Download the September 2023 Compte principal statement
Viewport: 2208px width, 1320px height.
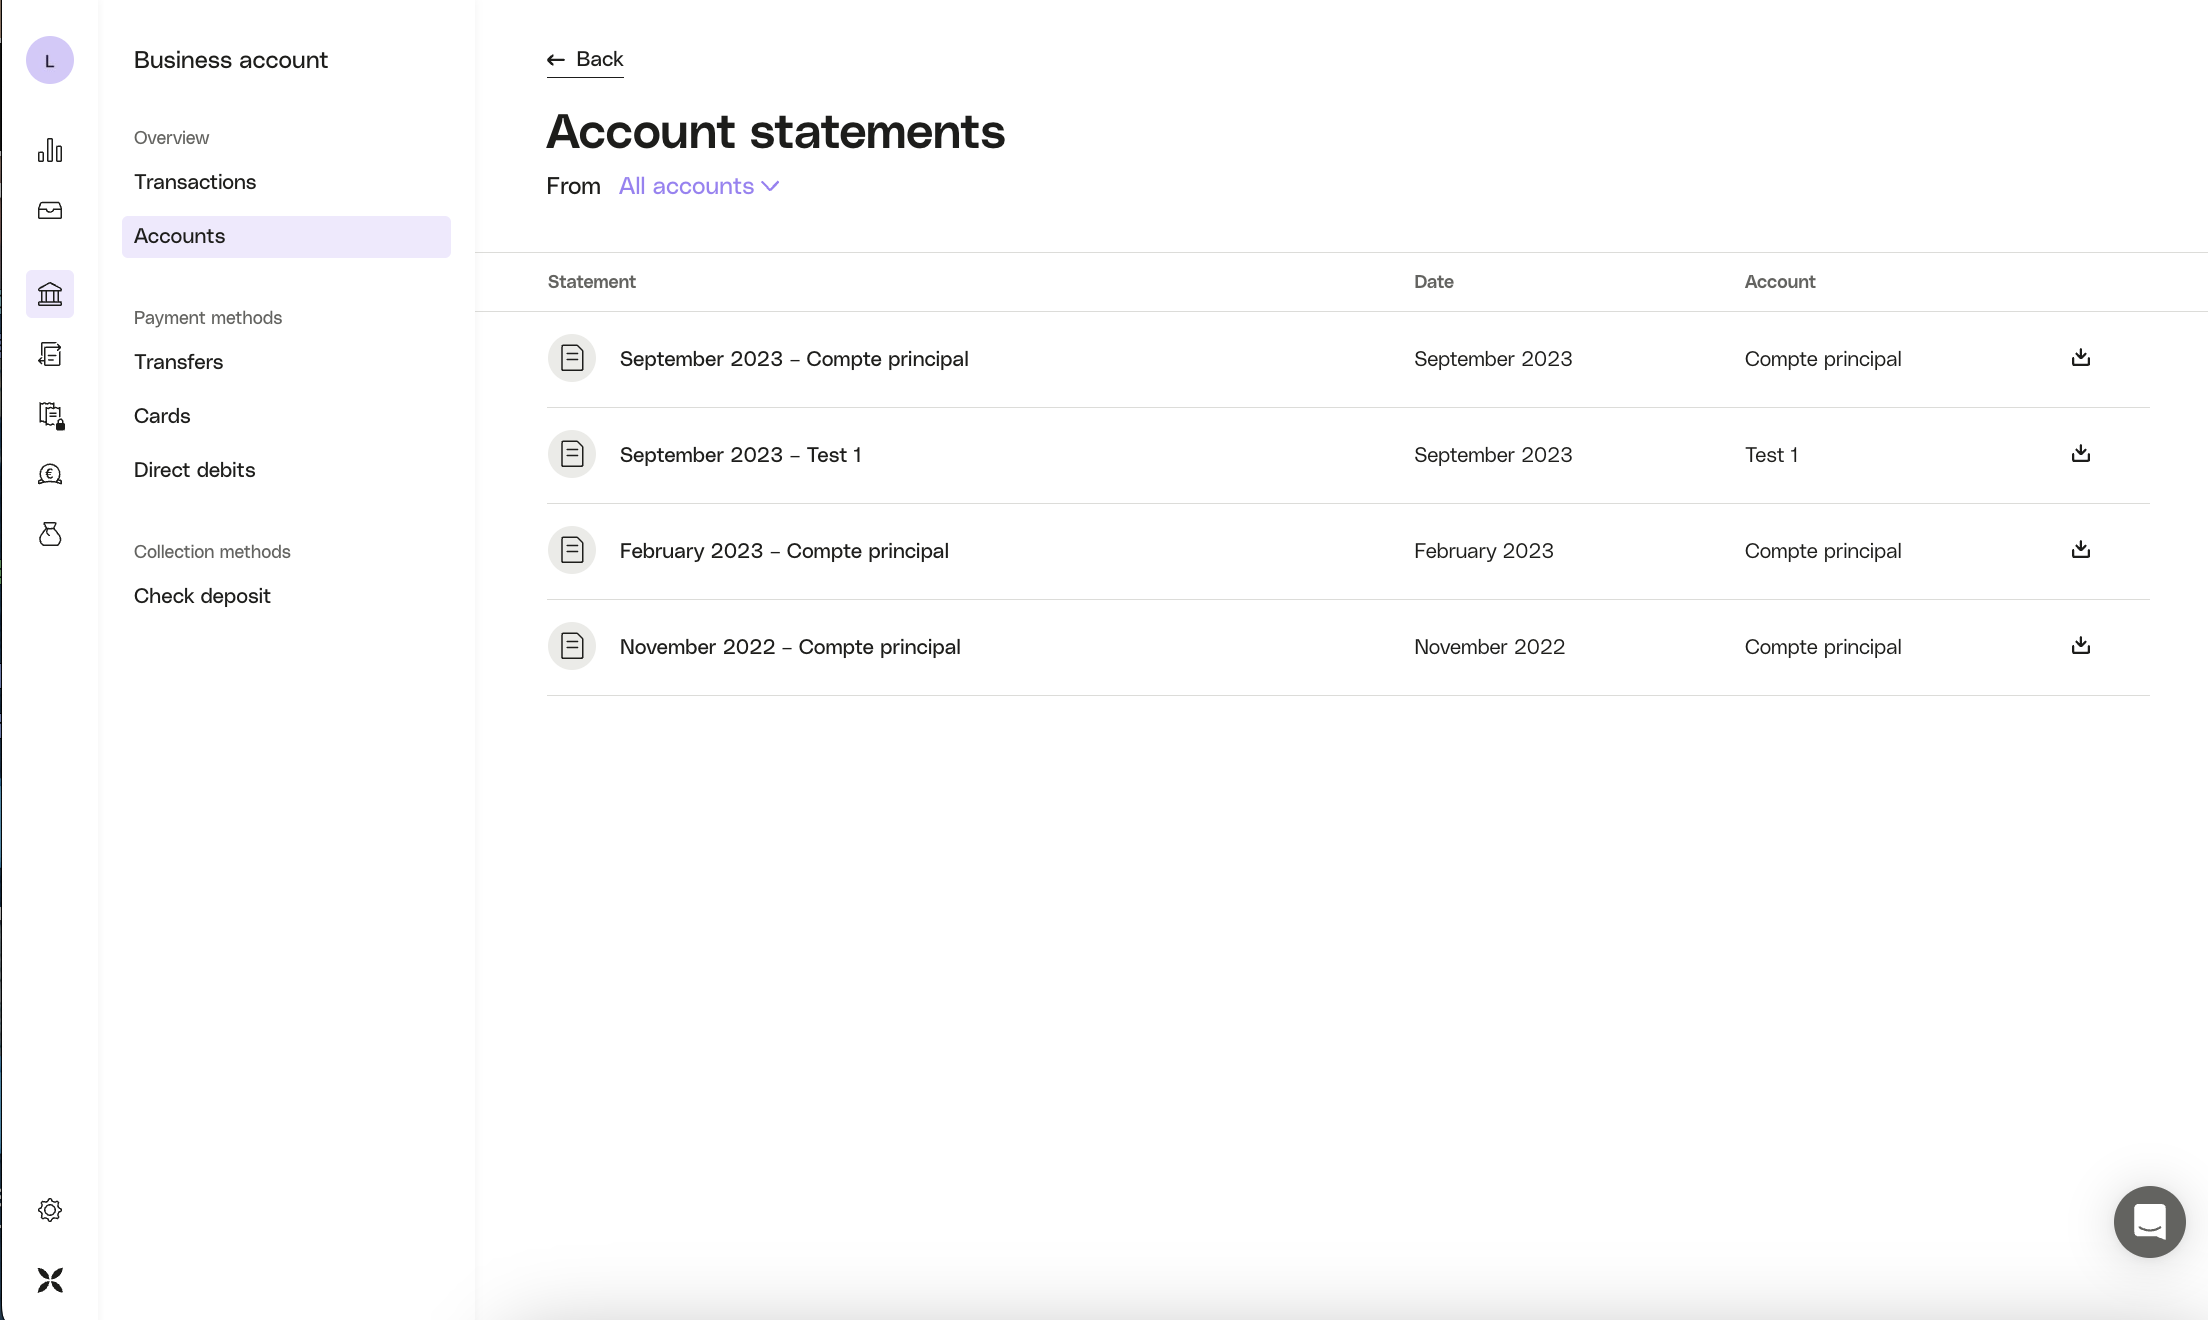2081,357
